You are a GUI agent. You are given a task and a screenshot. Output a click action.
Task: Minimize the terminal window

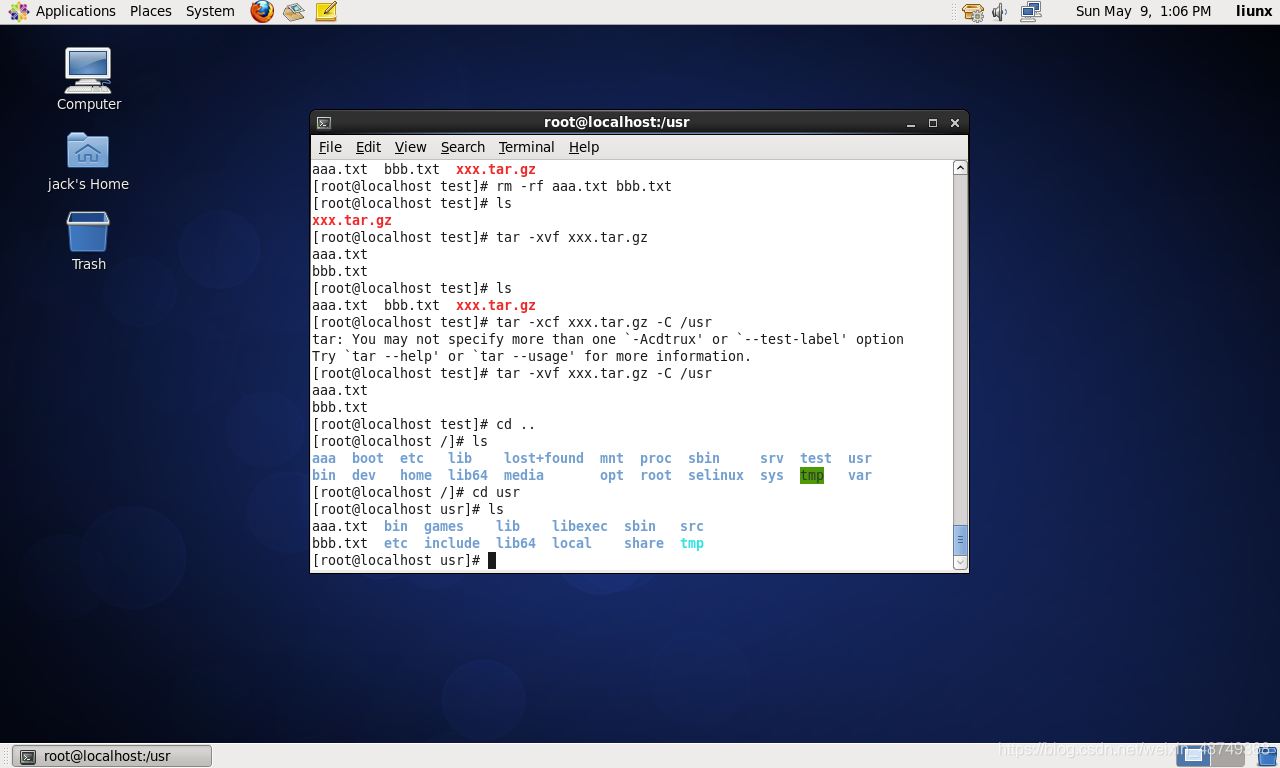(x=911, y=123)
